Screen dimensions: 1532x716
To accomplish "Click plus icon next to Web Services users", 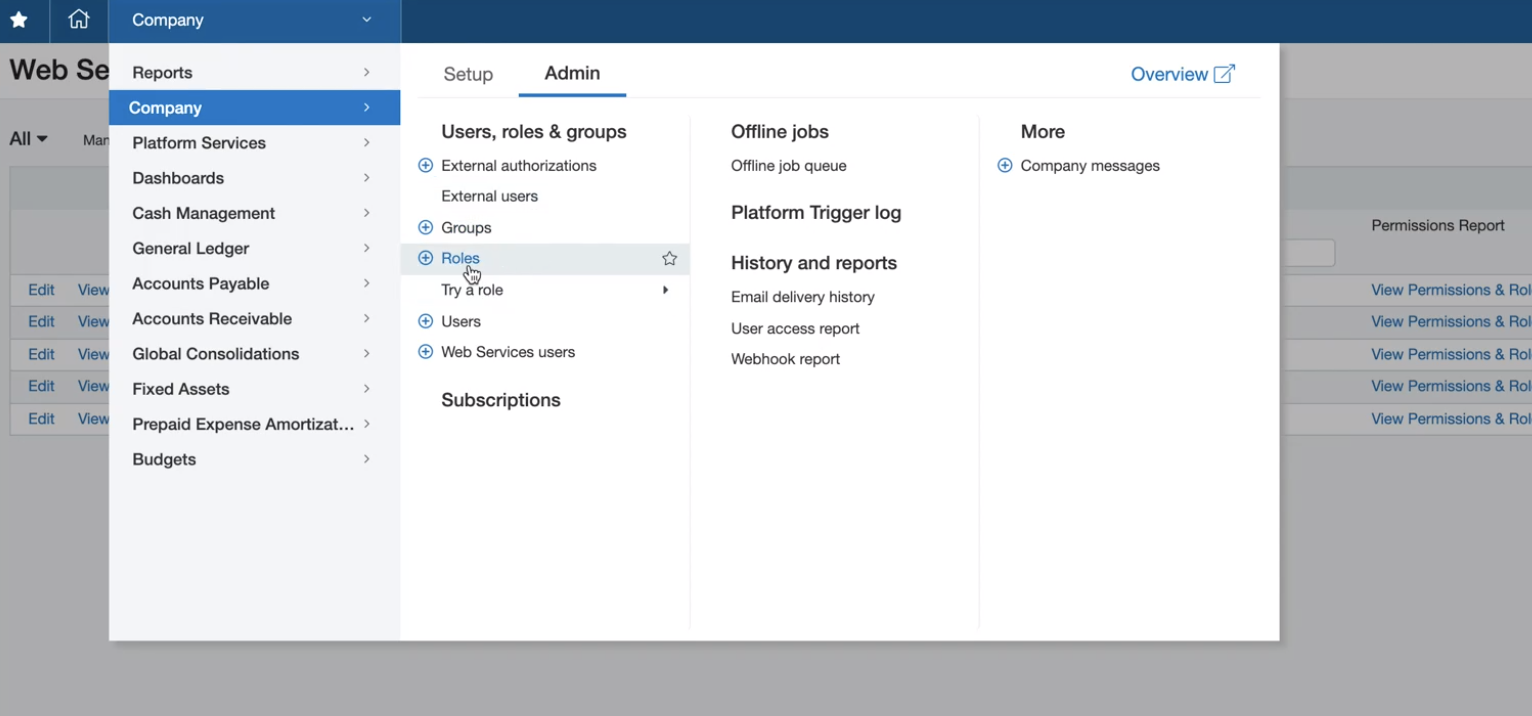I will click(425, 352).
